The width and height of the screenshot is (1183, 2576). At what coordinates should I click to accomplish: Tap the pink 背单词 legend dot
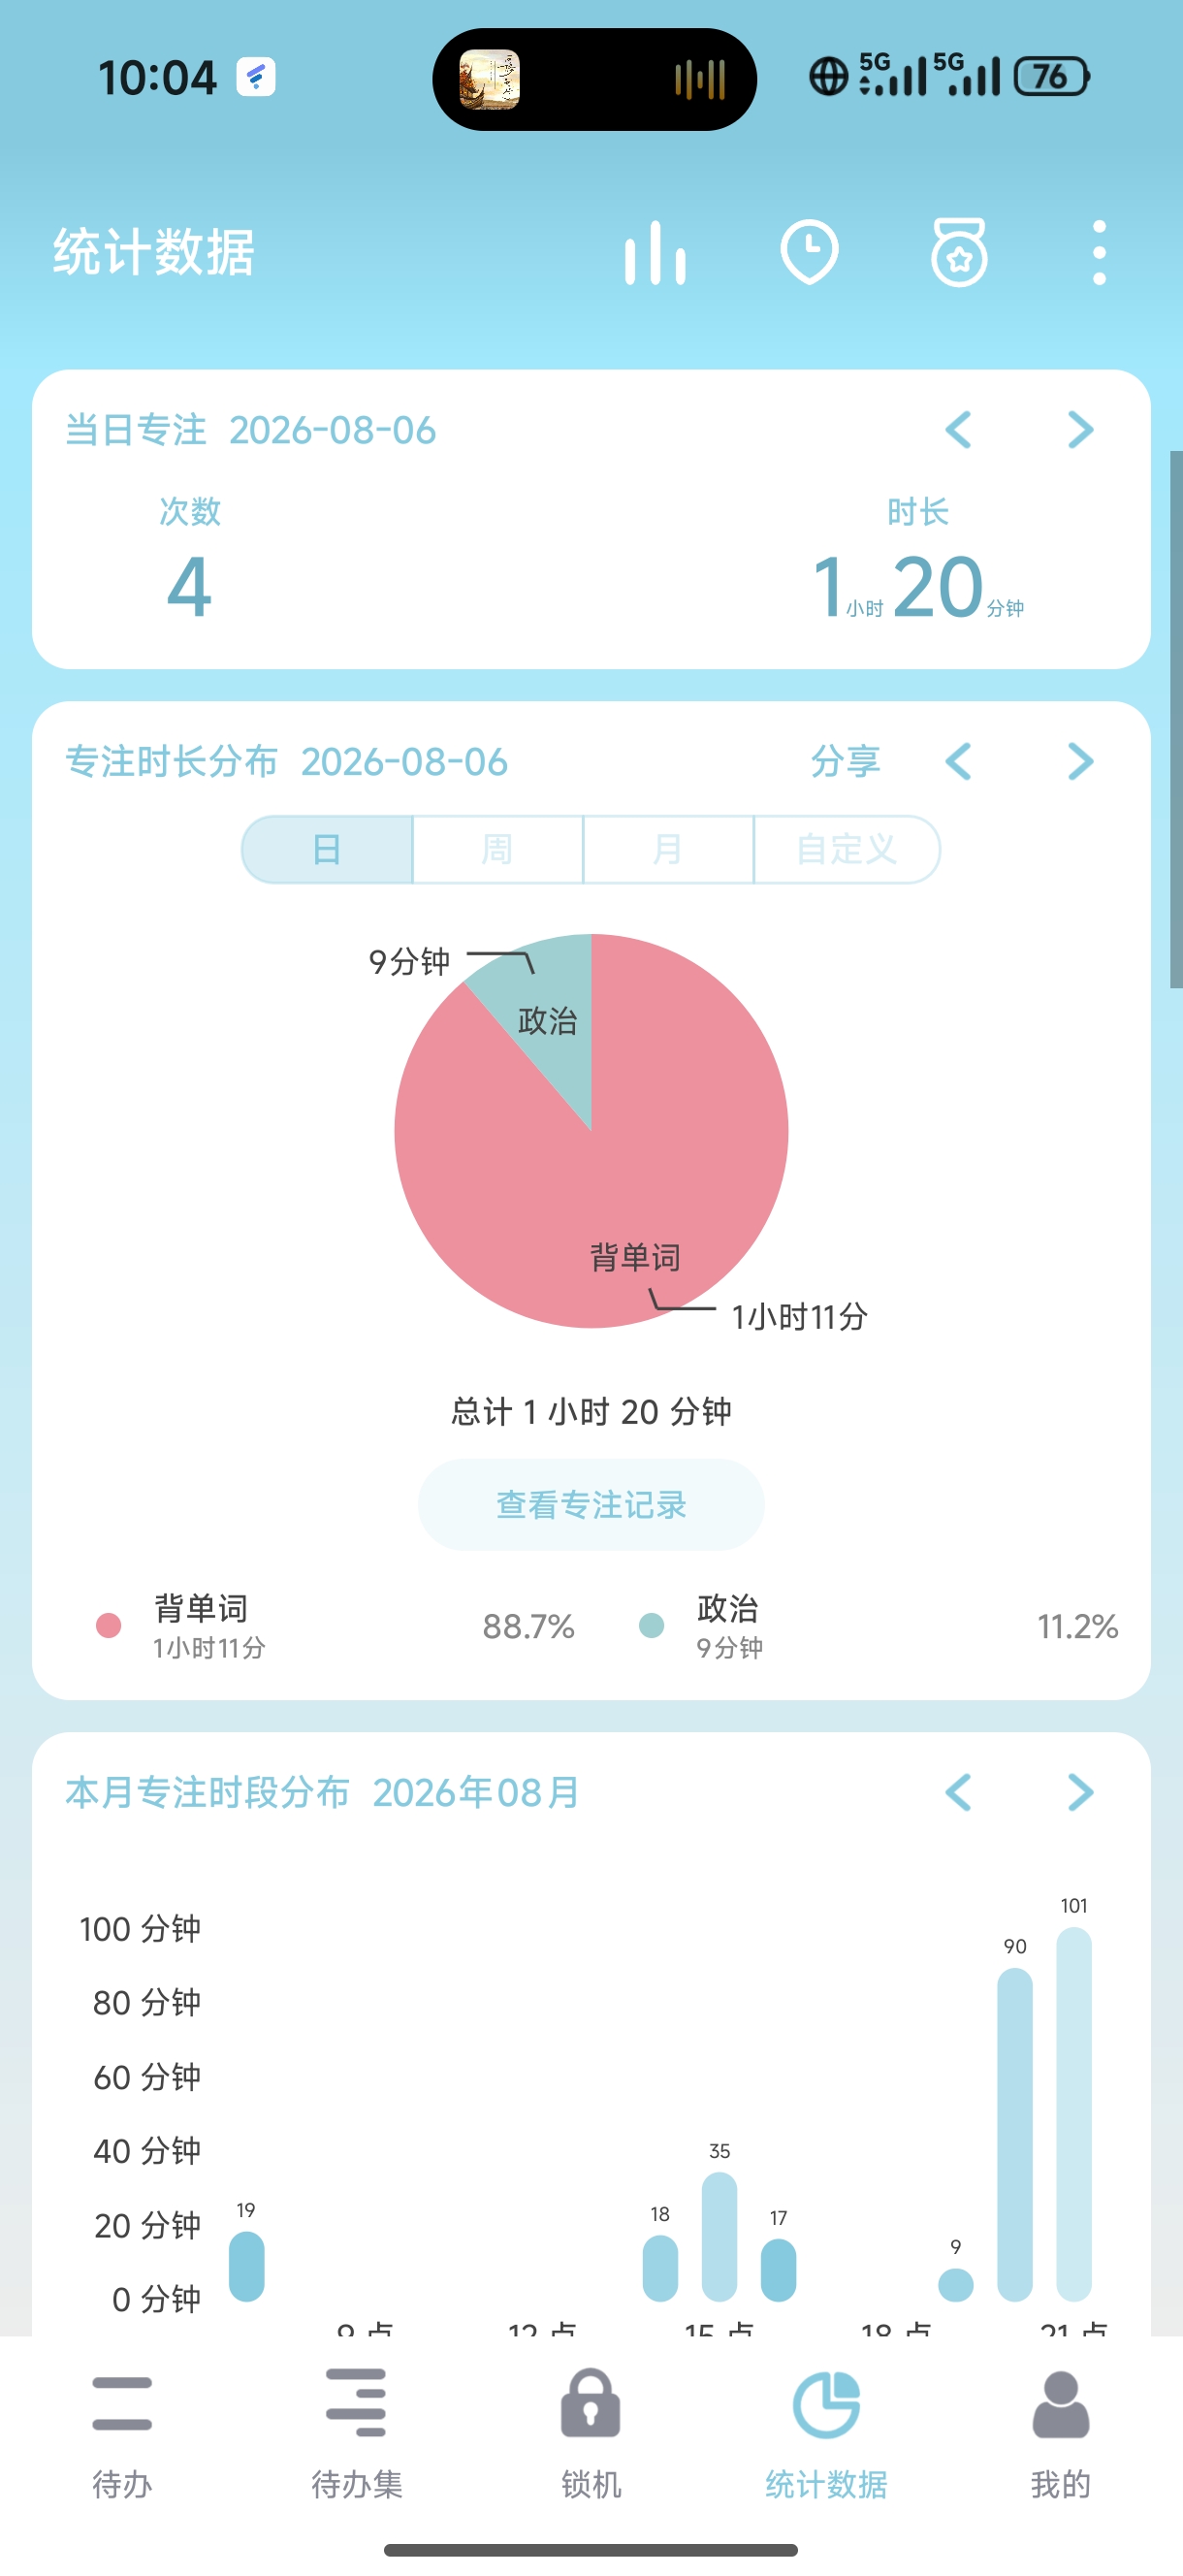108,1625
